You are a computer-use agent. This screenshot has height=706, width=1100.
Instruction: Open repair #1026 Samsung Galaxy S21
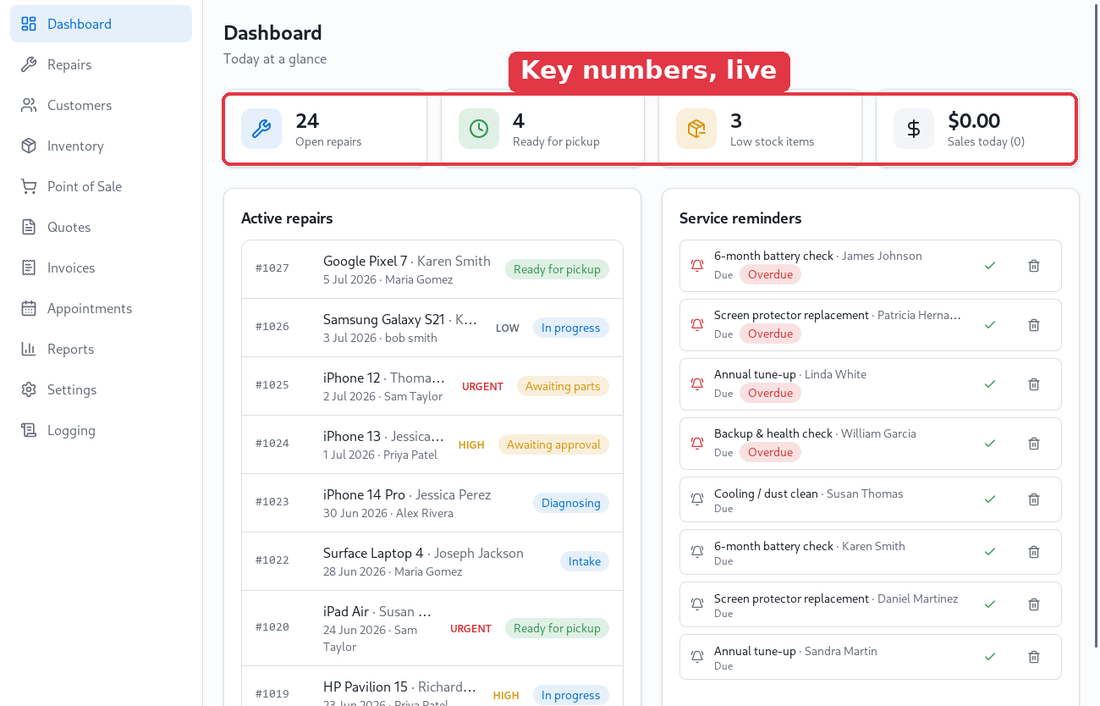coord(432,328)
